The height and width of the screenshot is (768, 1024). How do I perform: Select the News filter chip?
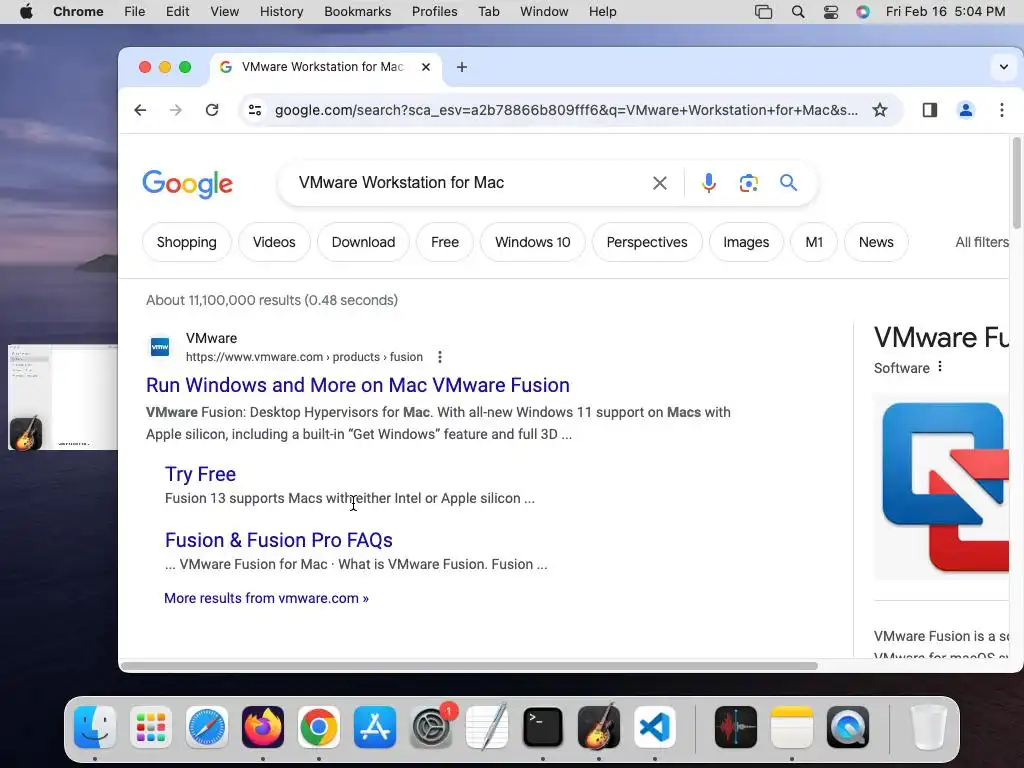876,242
